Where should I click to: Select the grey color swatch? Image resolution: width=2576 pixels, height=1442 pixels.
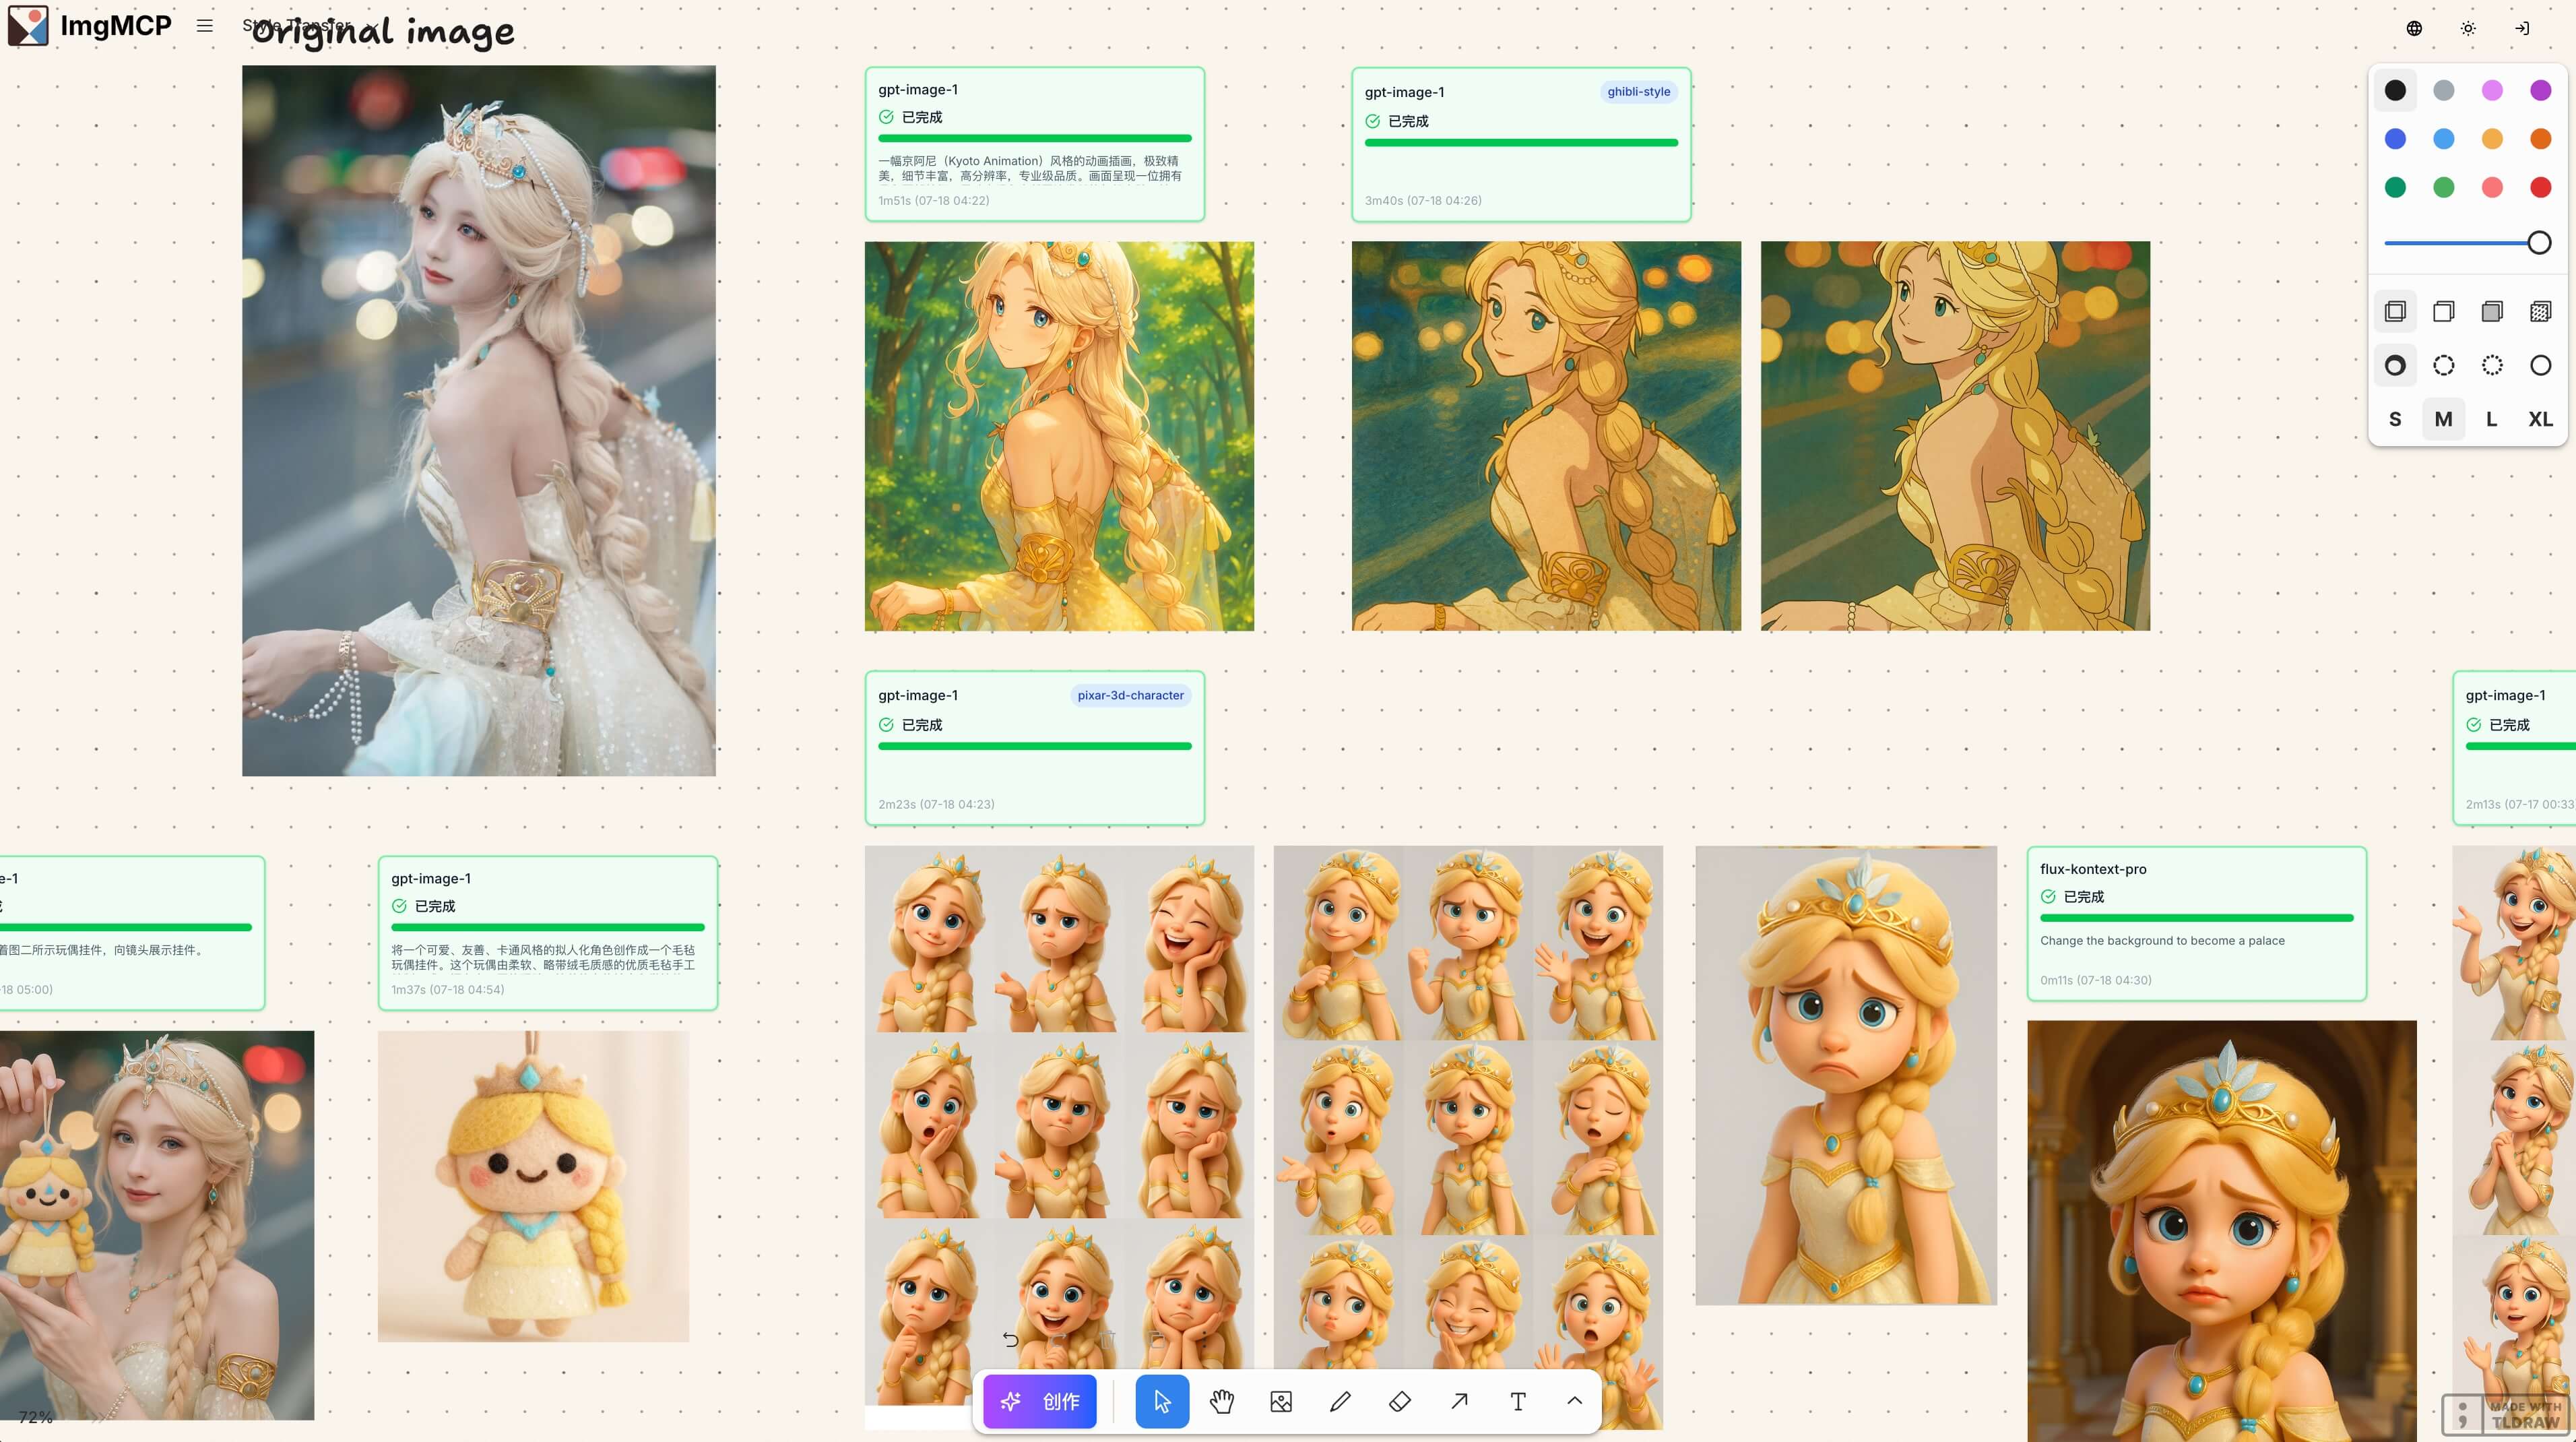2443,90
